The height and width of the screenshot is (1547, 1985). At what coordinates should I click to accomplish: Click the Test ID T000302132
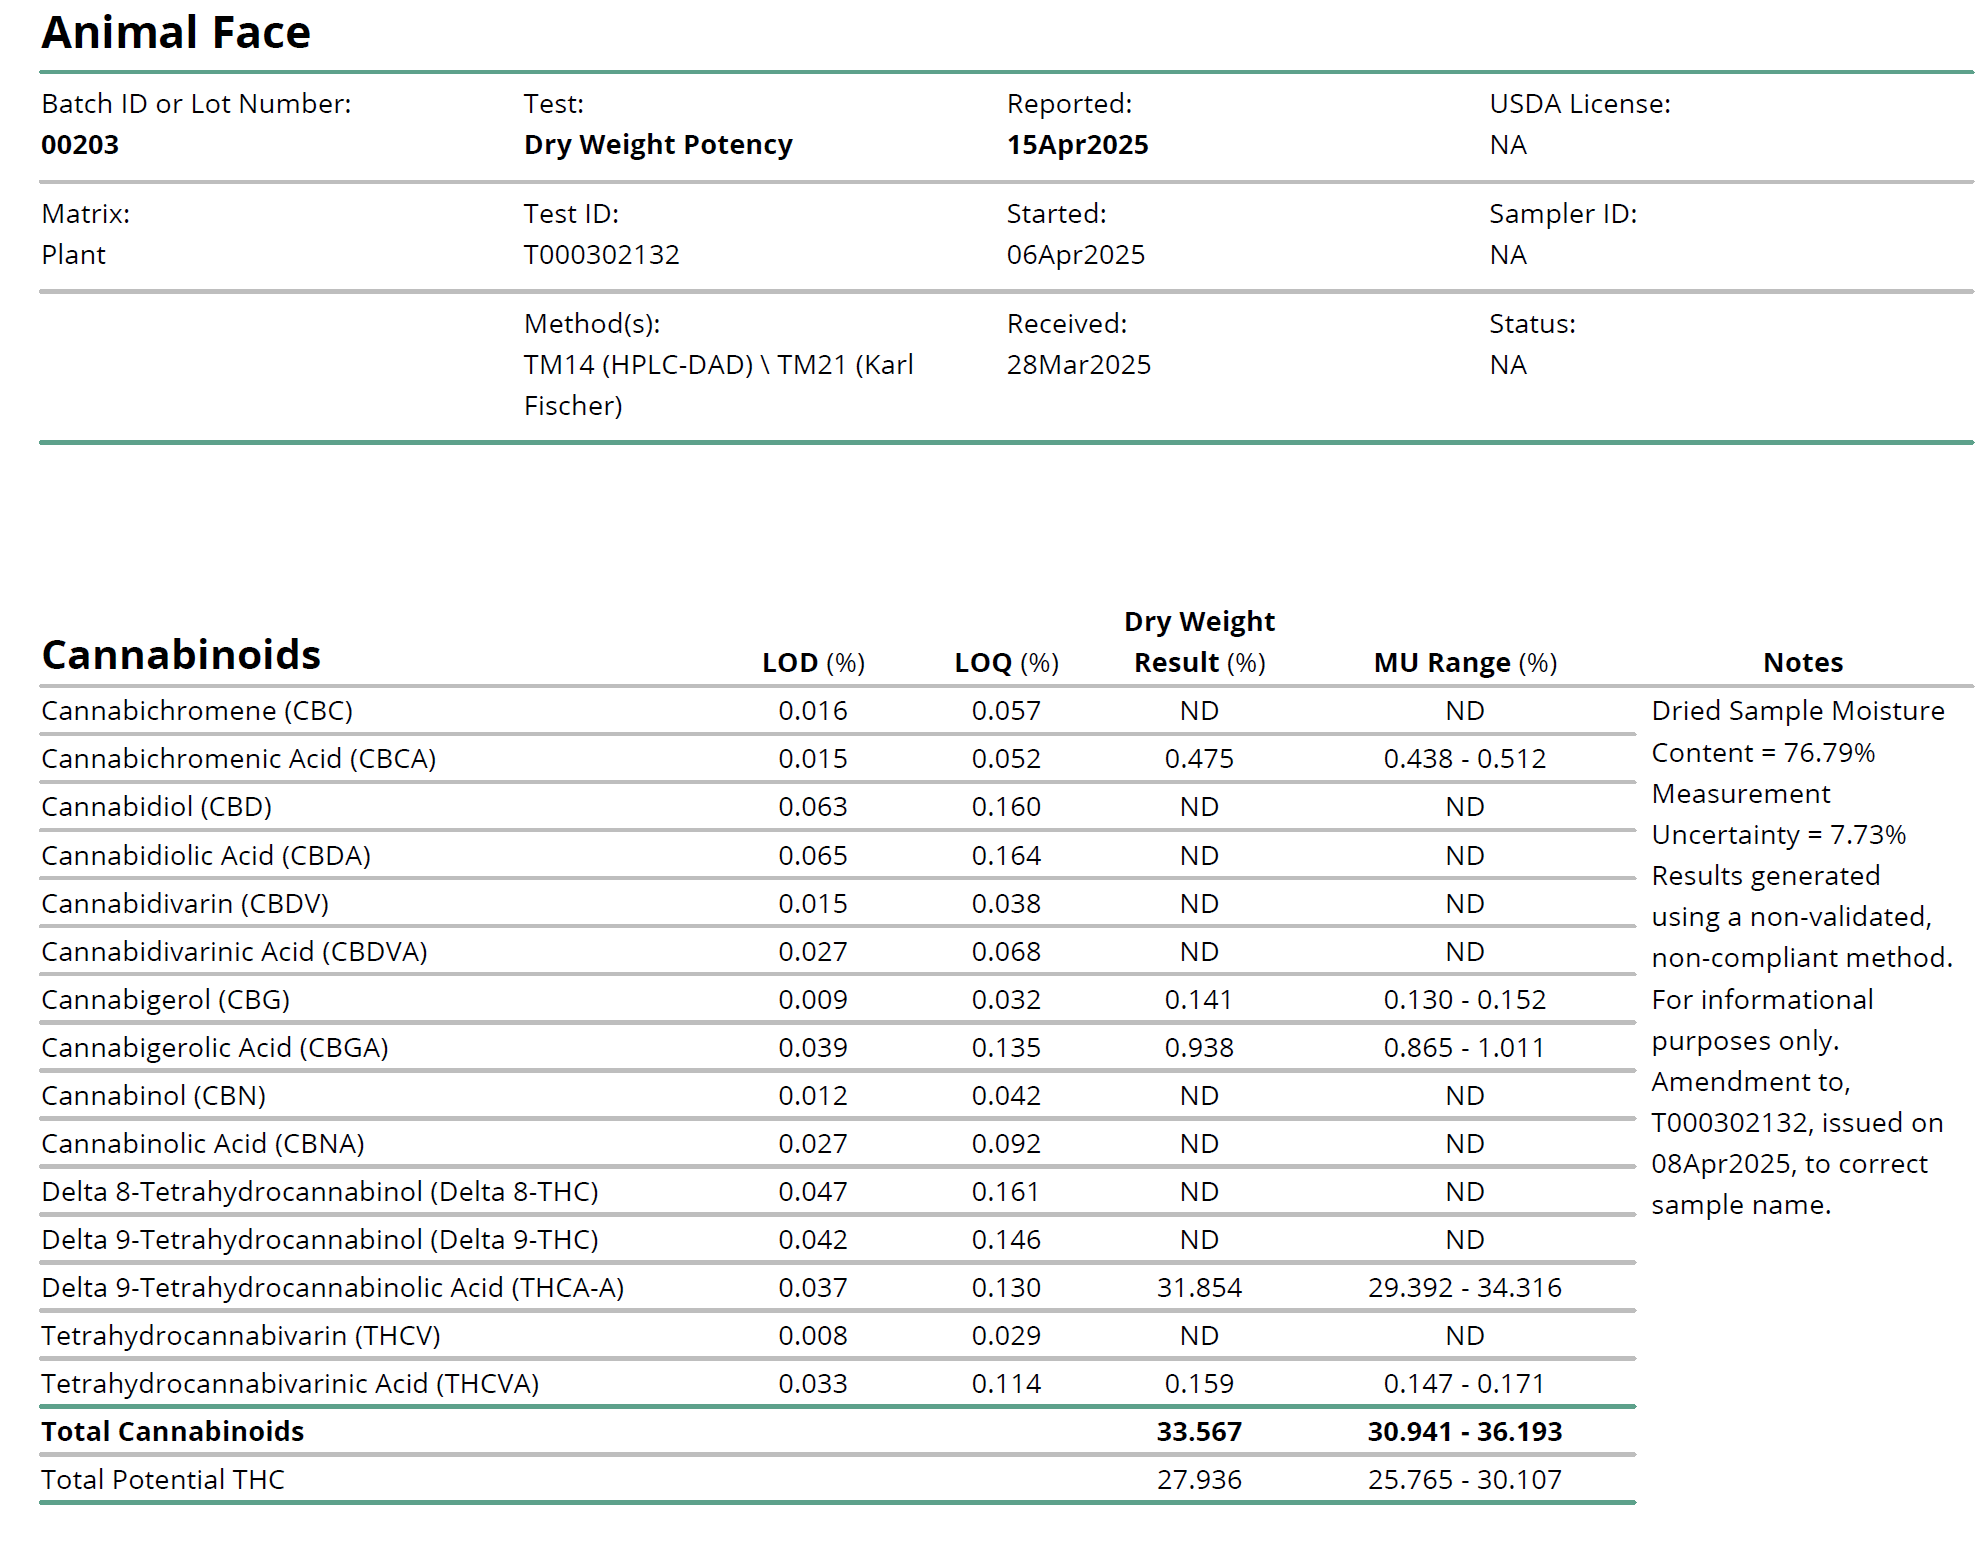[x=601, y=255]
